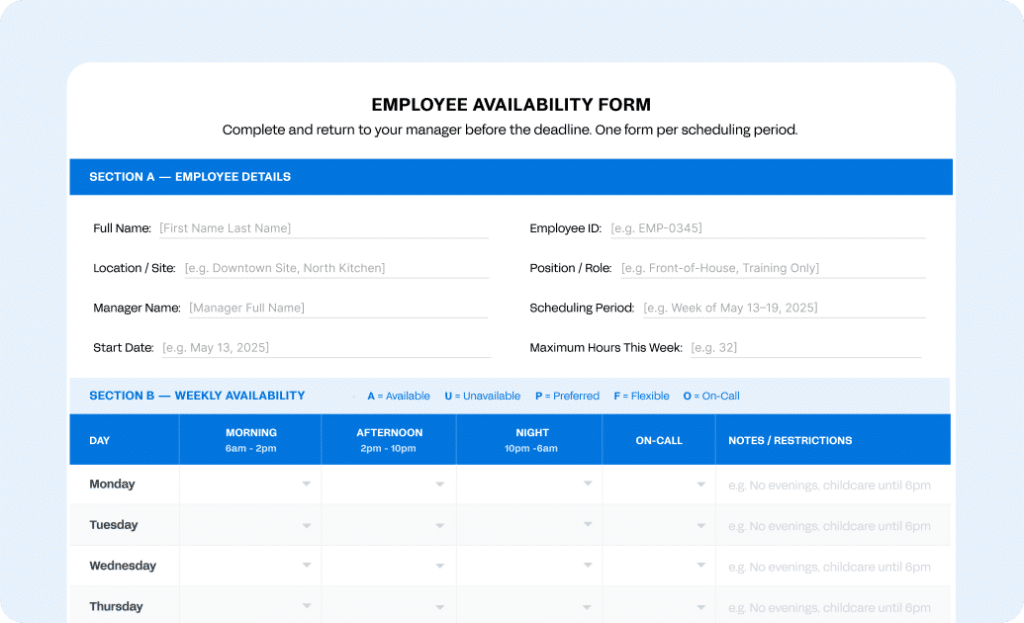This screenshot has height=623, width=1024.
Task: Click the 'O = On-Call' legend text
Action: tap(711, 396)
